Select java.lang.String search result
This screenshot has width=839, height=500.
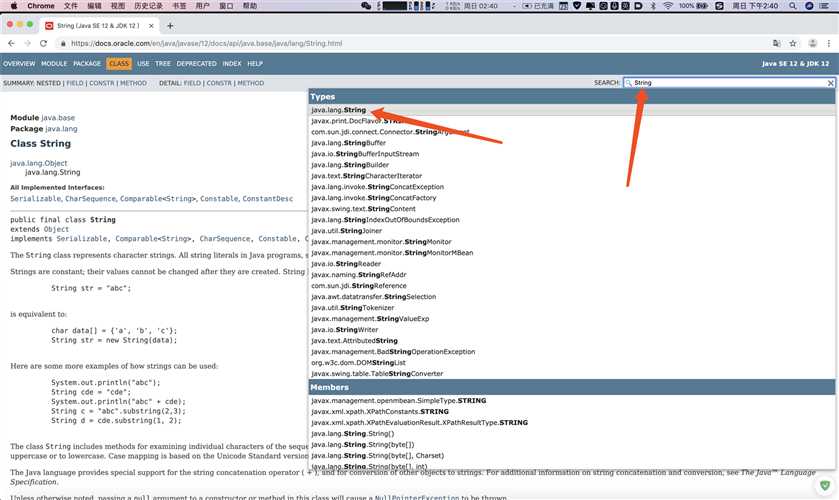[572, 110]
